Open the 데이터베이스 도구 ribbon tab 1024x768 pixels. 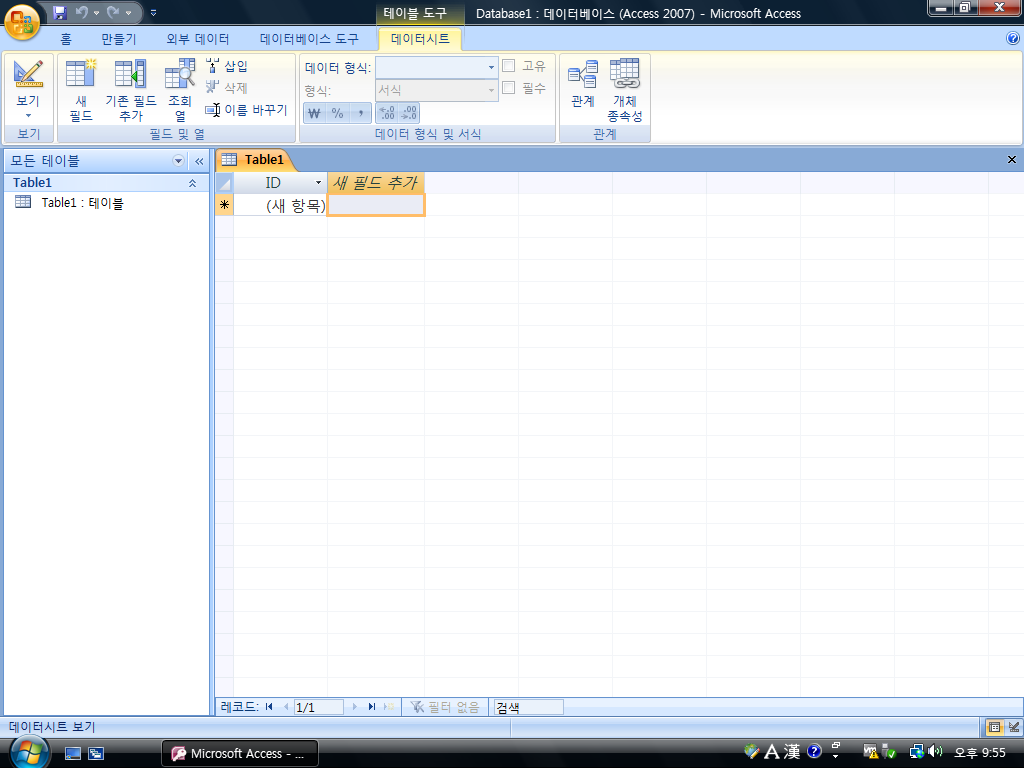coord(310,39)
